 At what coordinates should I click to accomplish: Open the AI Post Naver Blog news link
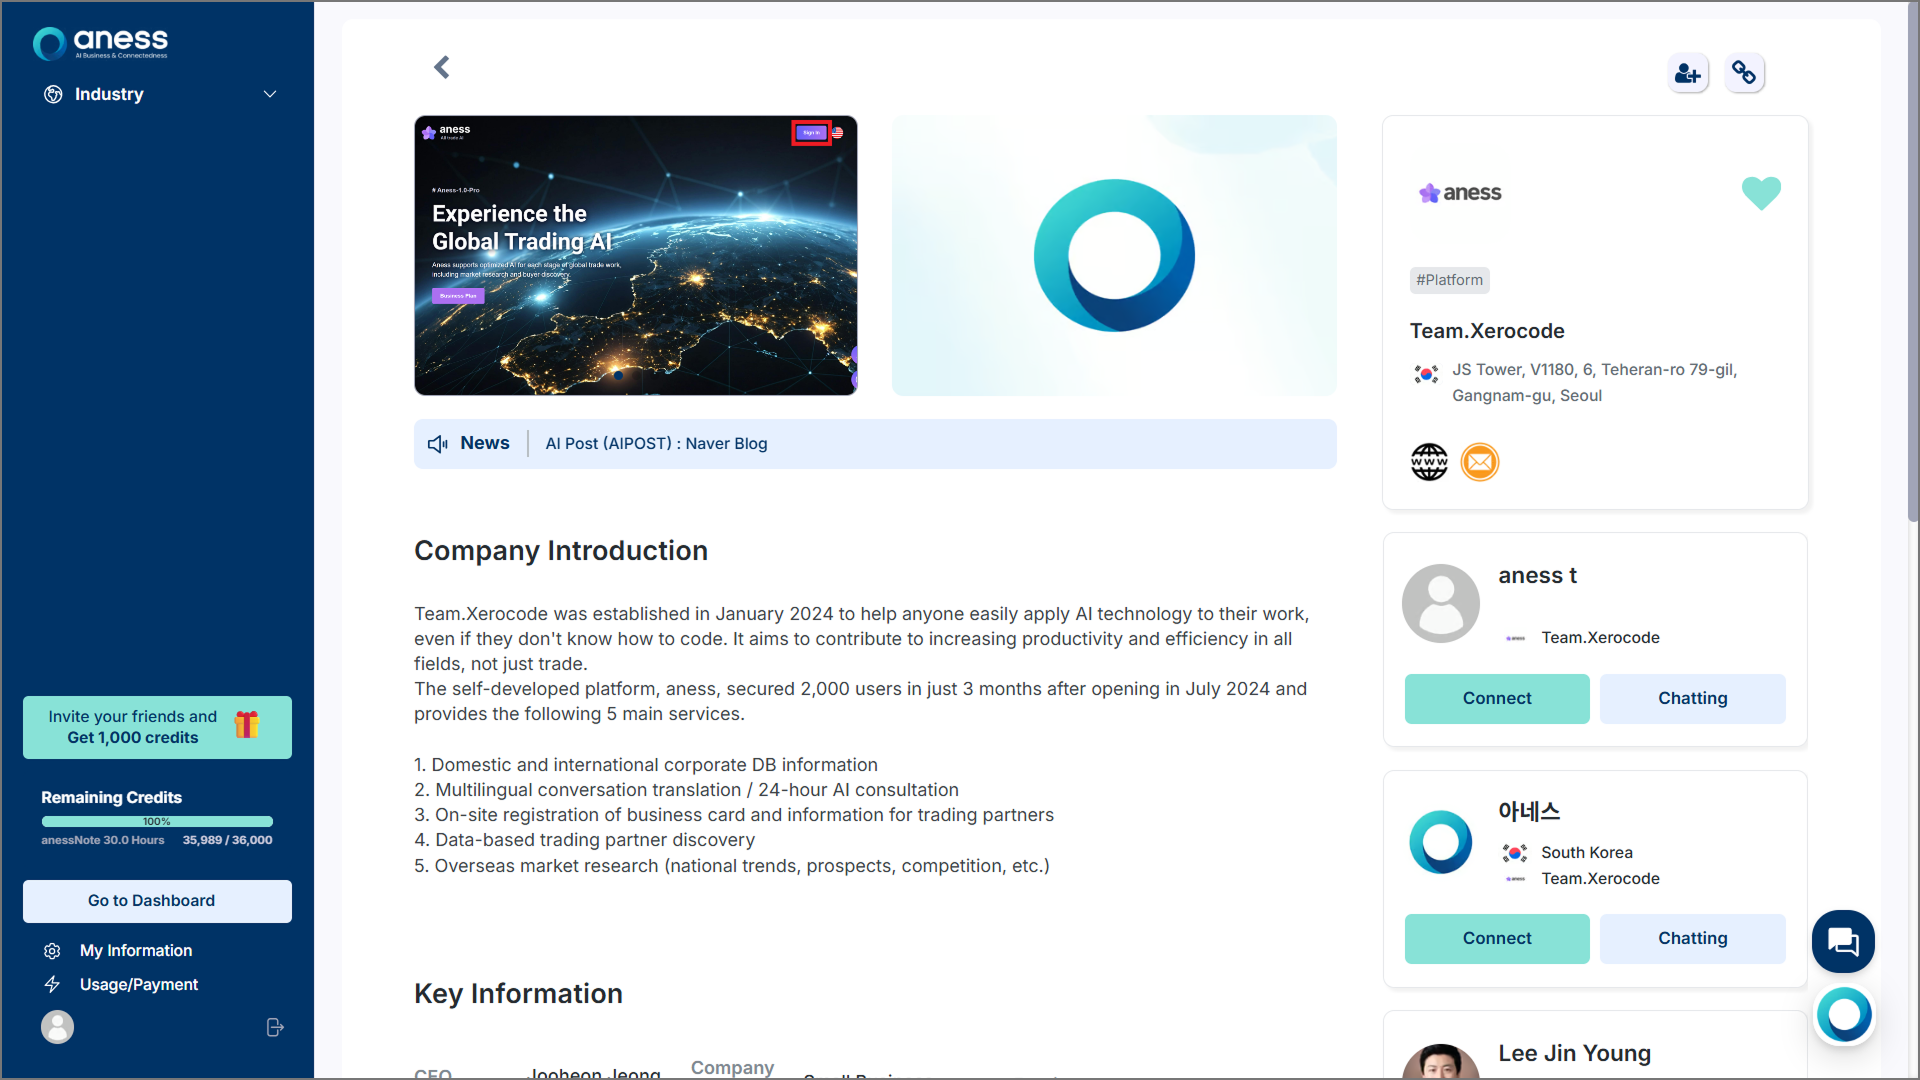(656, 443)
